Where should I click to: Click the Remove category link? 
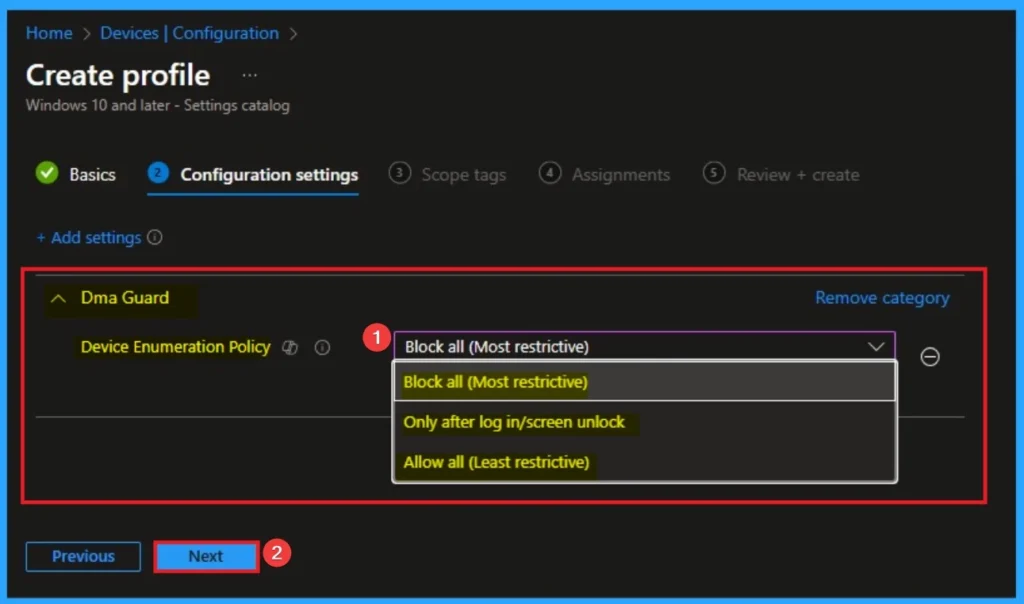[882, 298]
